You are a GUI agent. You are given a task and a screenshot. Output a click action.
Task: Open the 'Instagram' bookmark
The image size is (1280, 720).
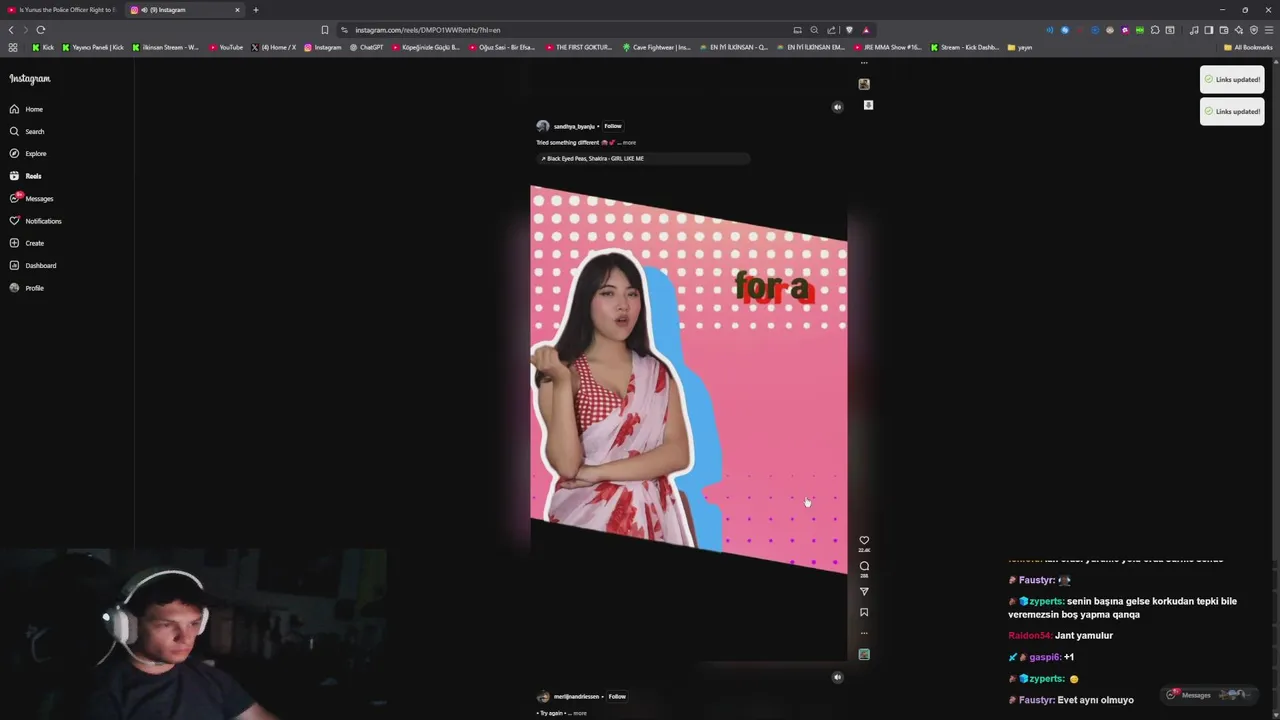322,47
